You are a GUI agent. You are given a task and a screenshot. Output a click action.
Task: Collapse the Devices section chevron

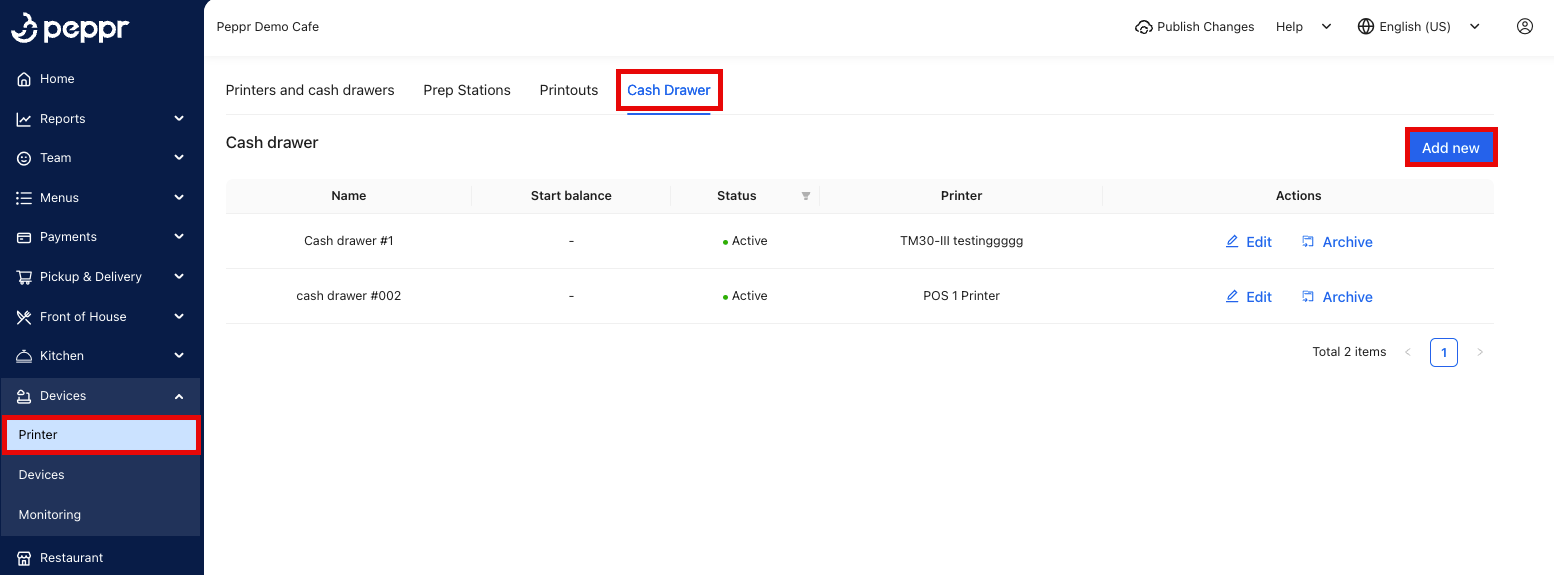179,397
